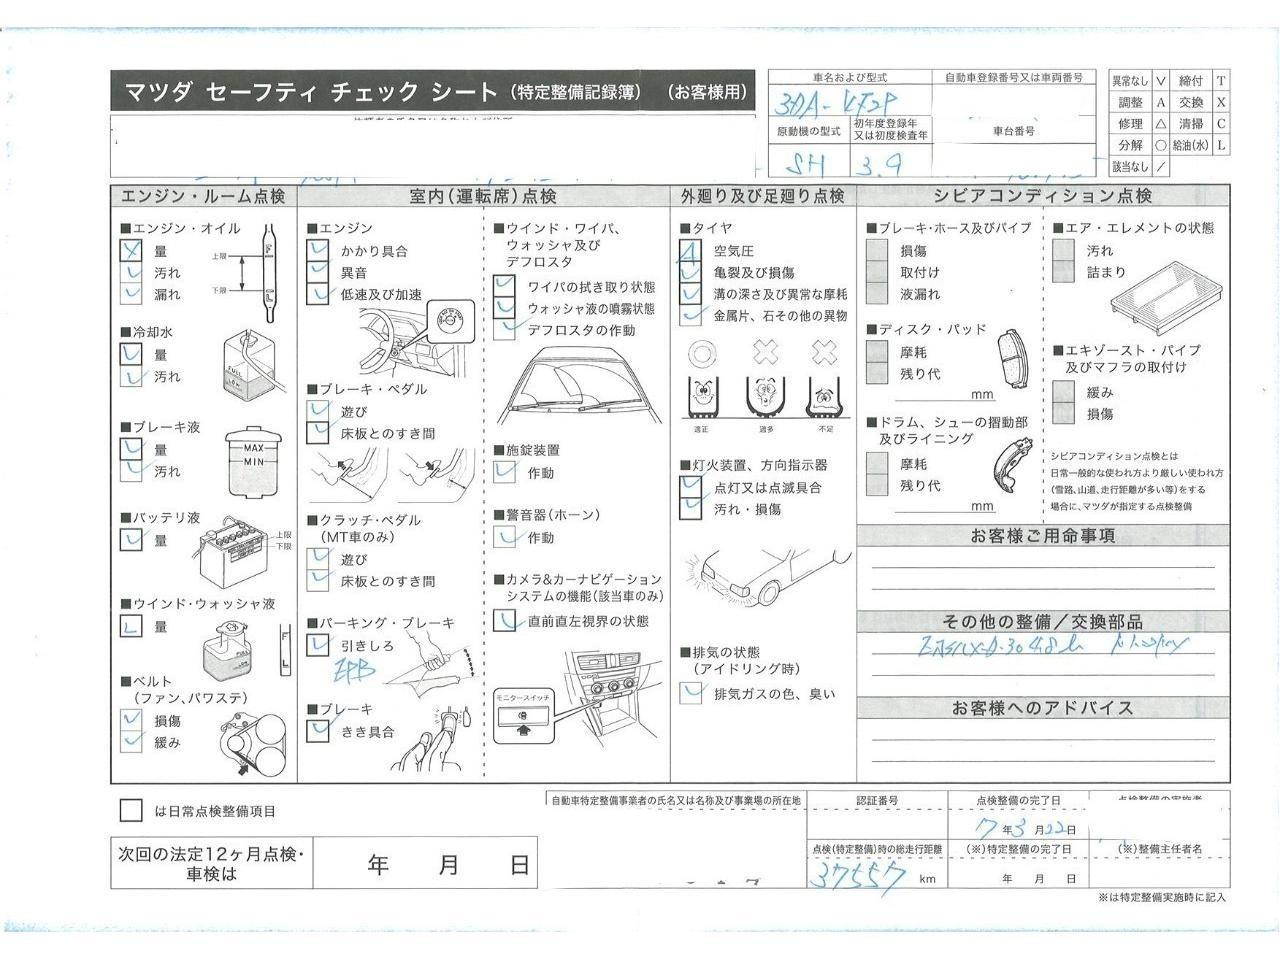Click the symbol legend table in the corner
1280x960 pixels.
(1170, 124)
